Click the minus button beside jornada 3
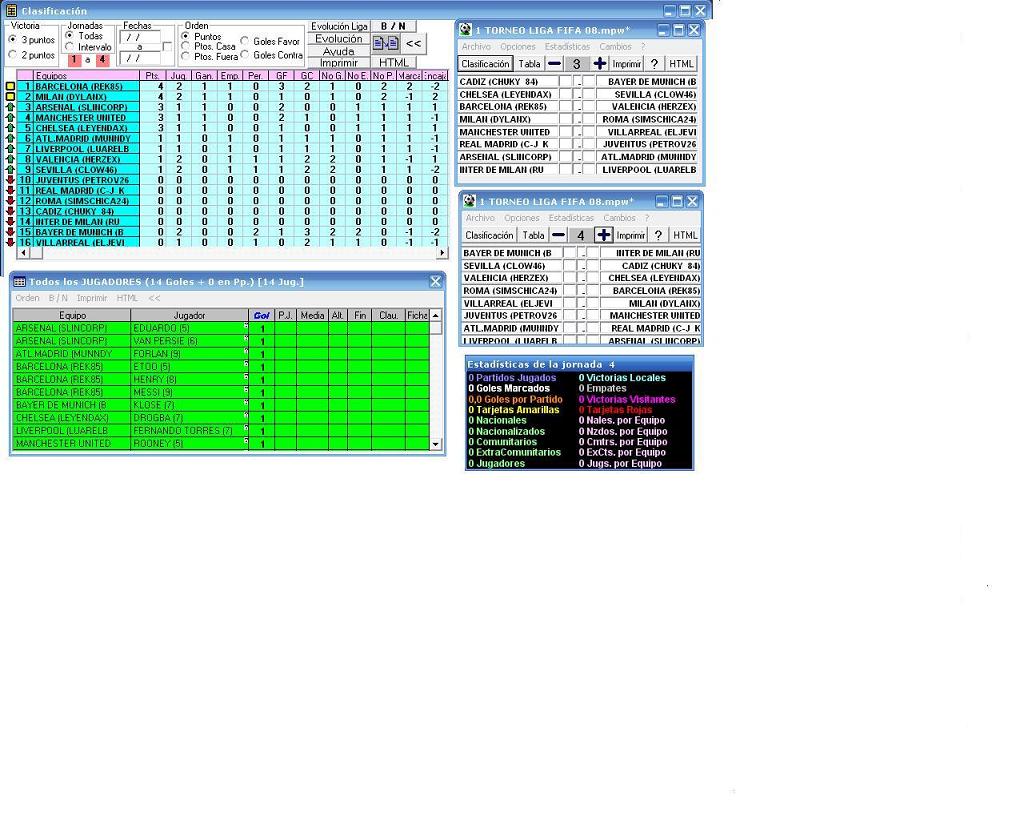Viewport: 1024px width, 820px height. (x=554, y=63)
